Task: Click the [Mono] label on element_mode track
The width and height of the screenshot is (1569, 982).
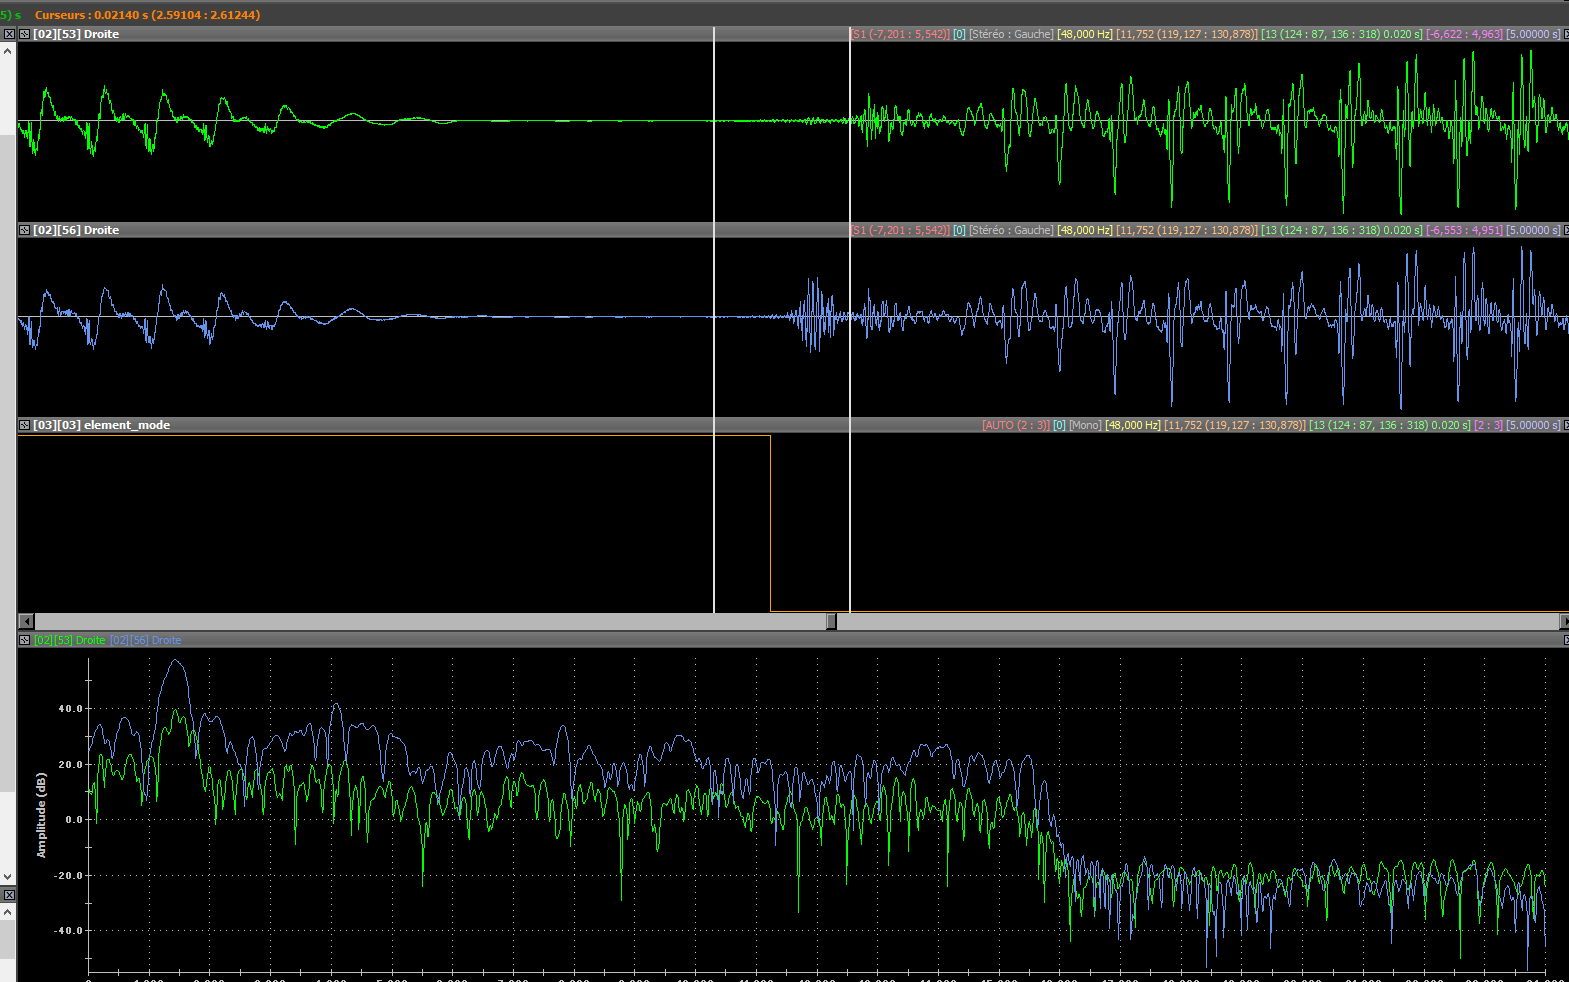Action: (1085, 425)
